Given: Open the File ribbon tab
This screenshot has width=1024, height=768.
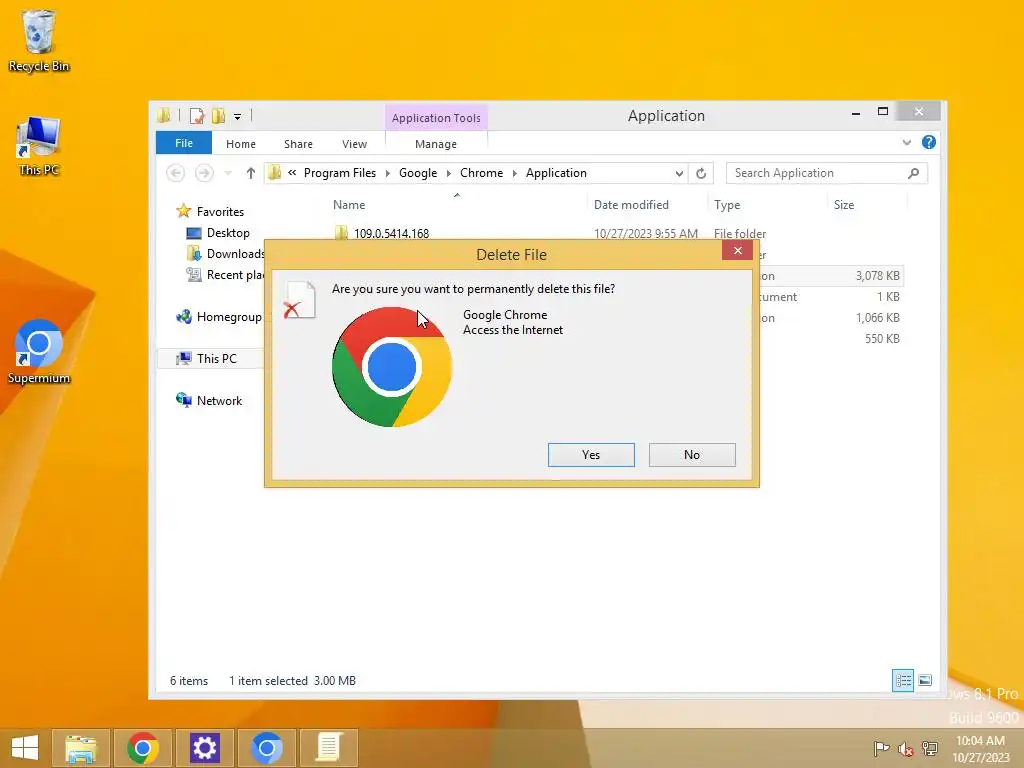Looking at the screenshot, I should (x=184, y=143).
